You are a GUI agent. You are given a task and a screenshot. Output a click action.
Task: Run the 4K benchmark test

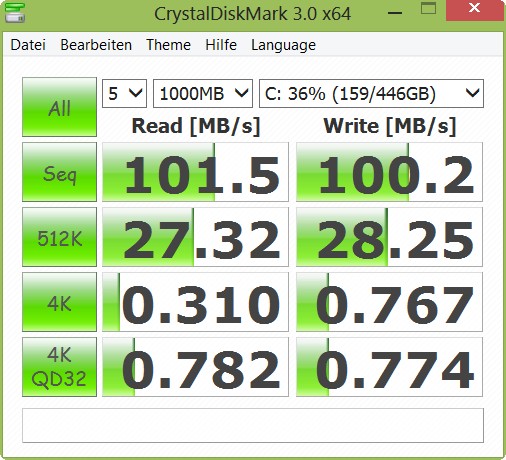click(x=59, y=302)
